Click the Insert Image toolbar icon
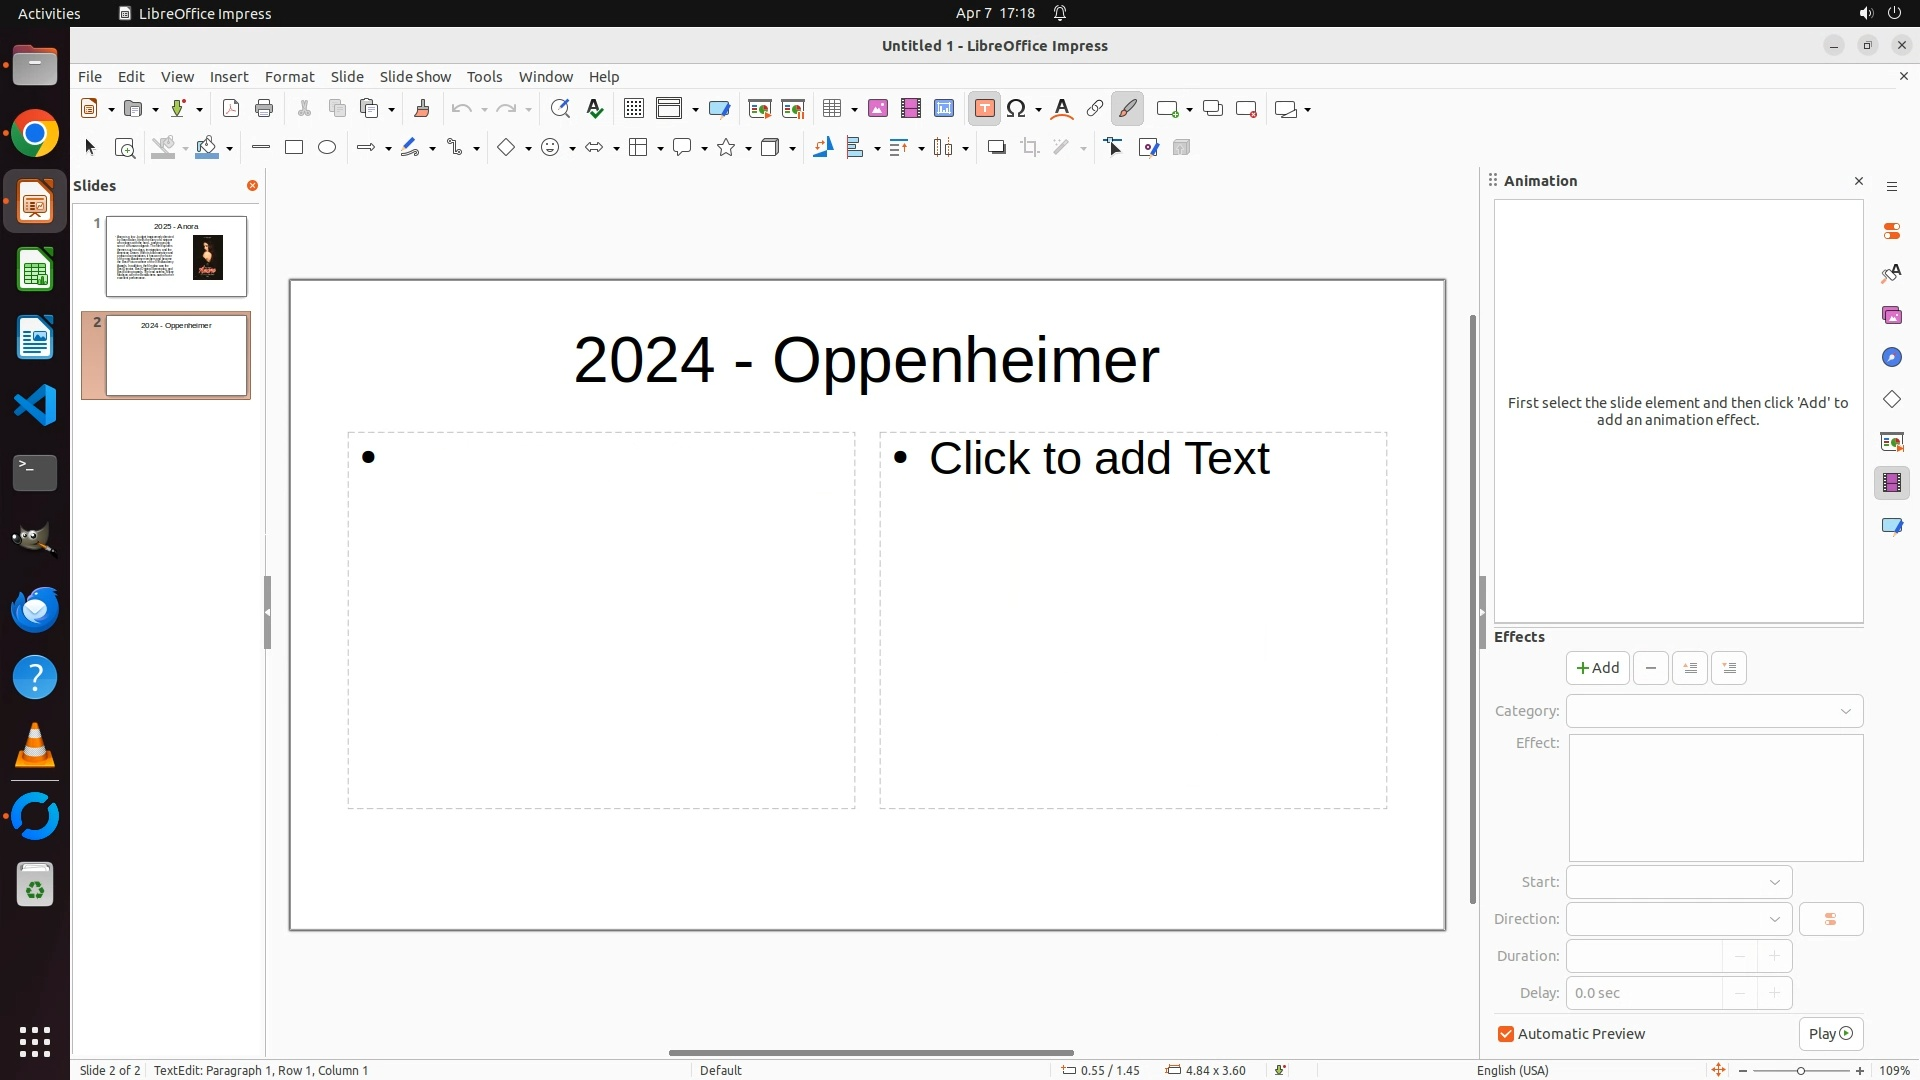The width and height of the screenshot is (1920, 1080). [878, 109]
